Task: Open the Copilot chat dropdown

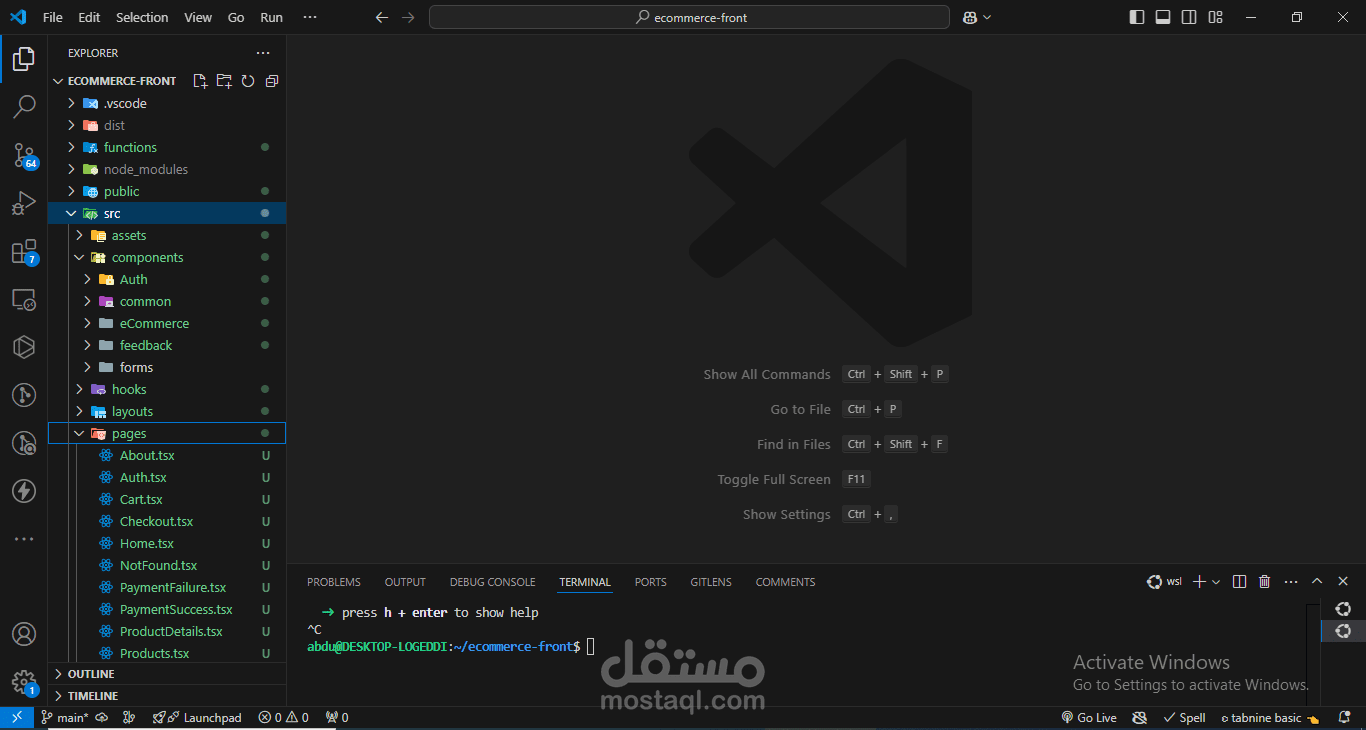Action: [x=987, y=17]
